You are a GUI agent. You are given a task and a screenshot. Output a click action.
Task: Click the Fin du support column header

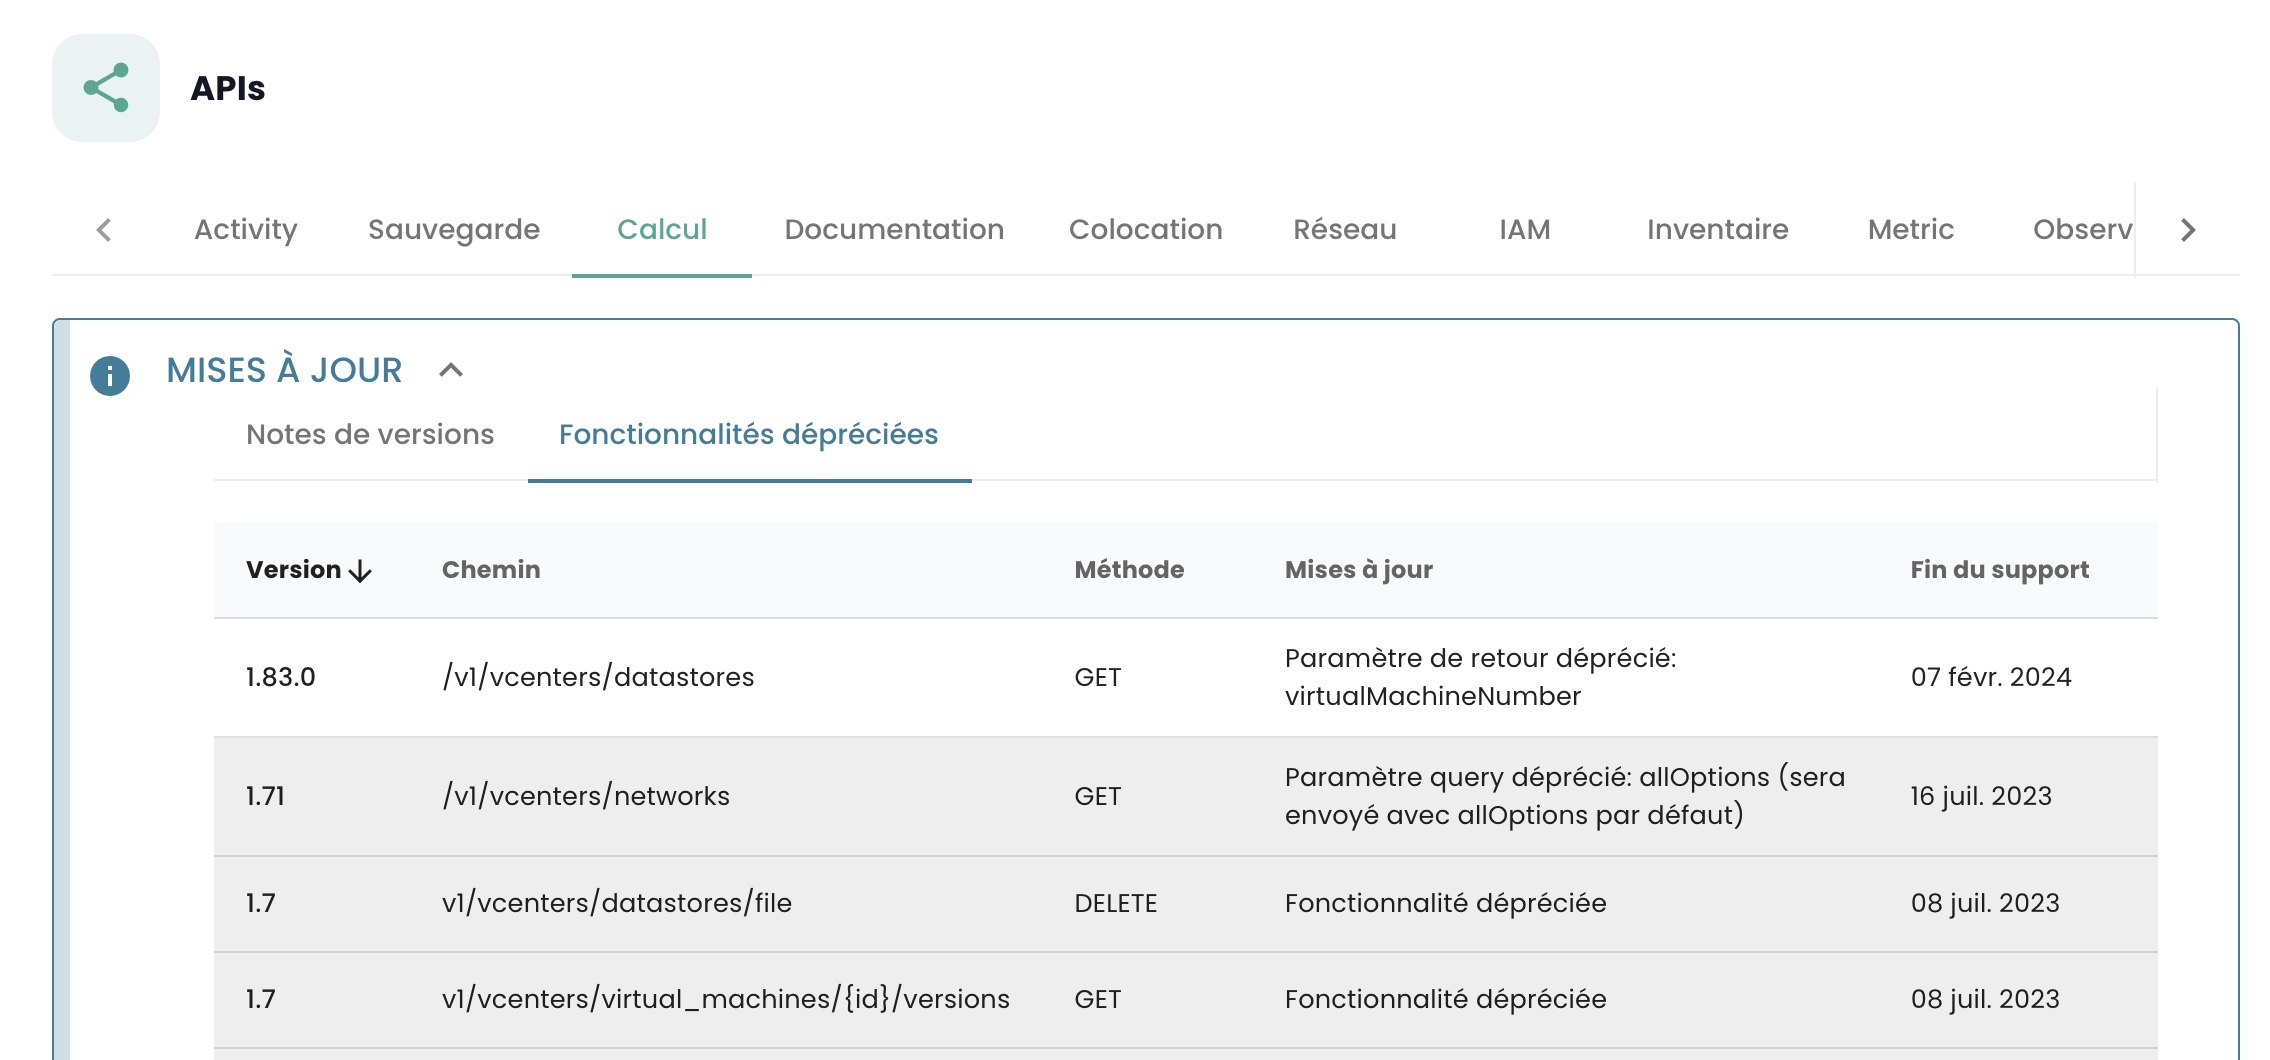pyautogui.click(x=2000, y=570)
